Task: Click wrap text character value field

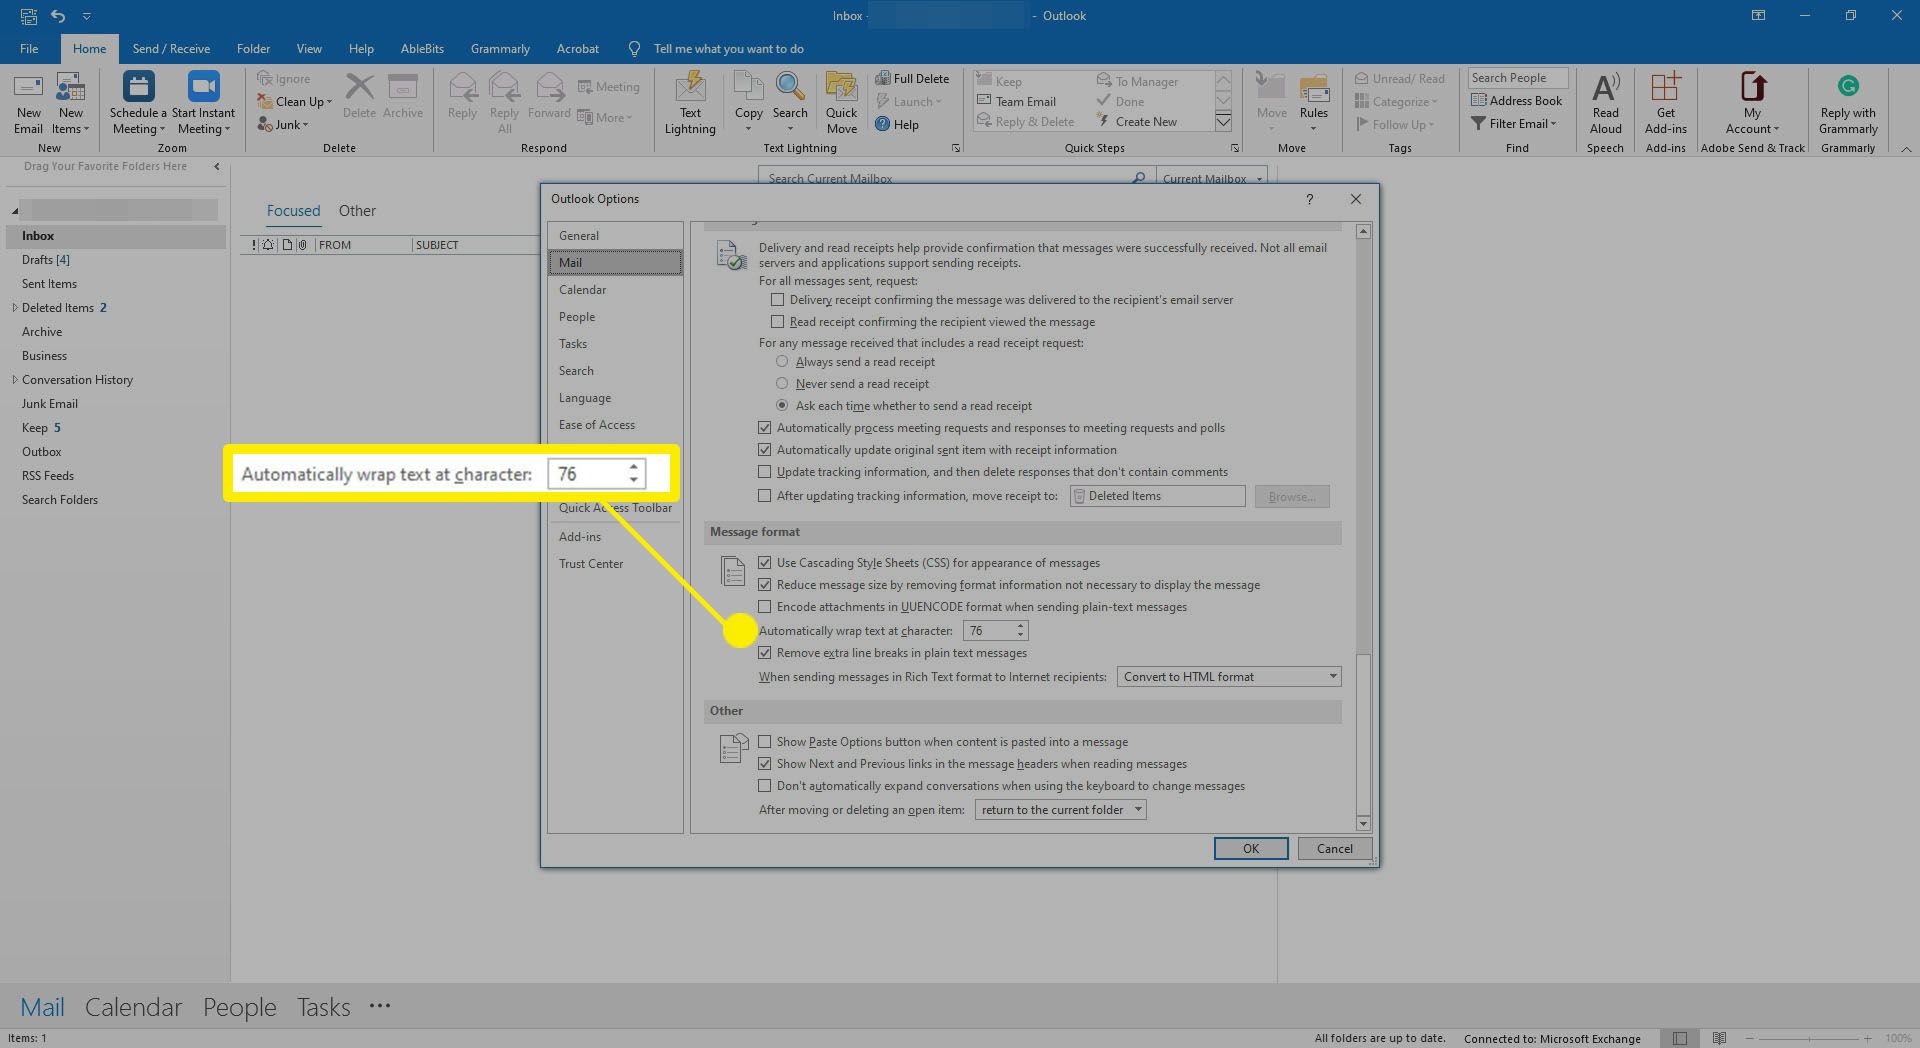Action: (988, 631)
